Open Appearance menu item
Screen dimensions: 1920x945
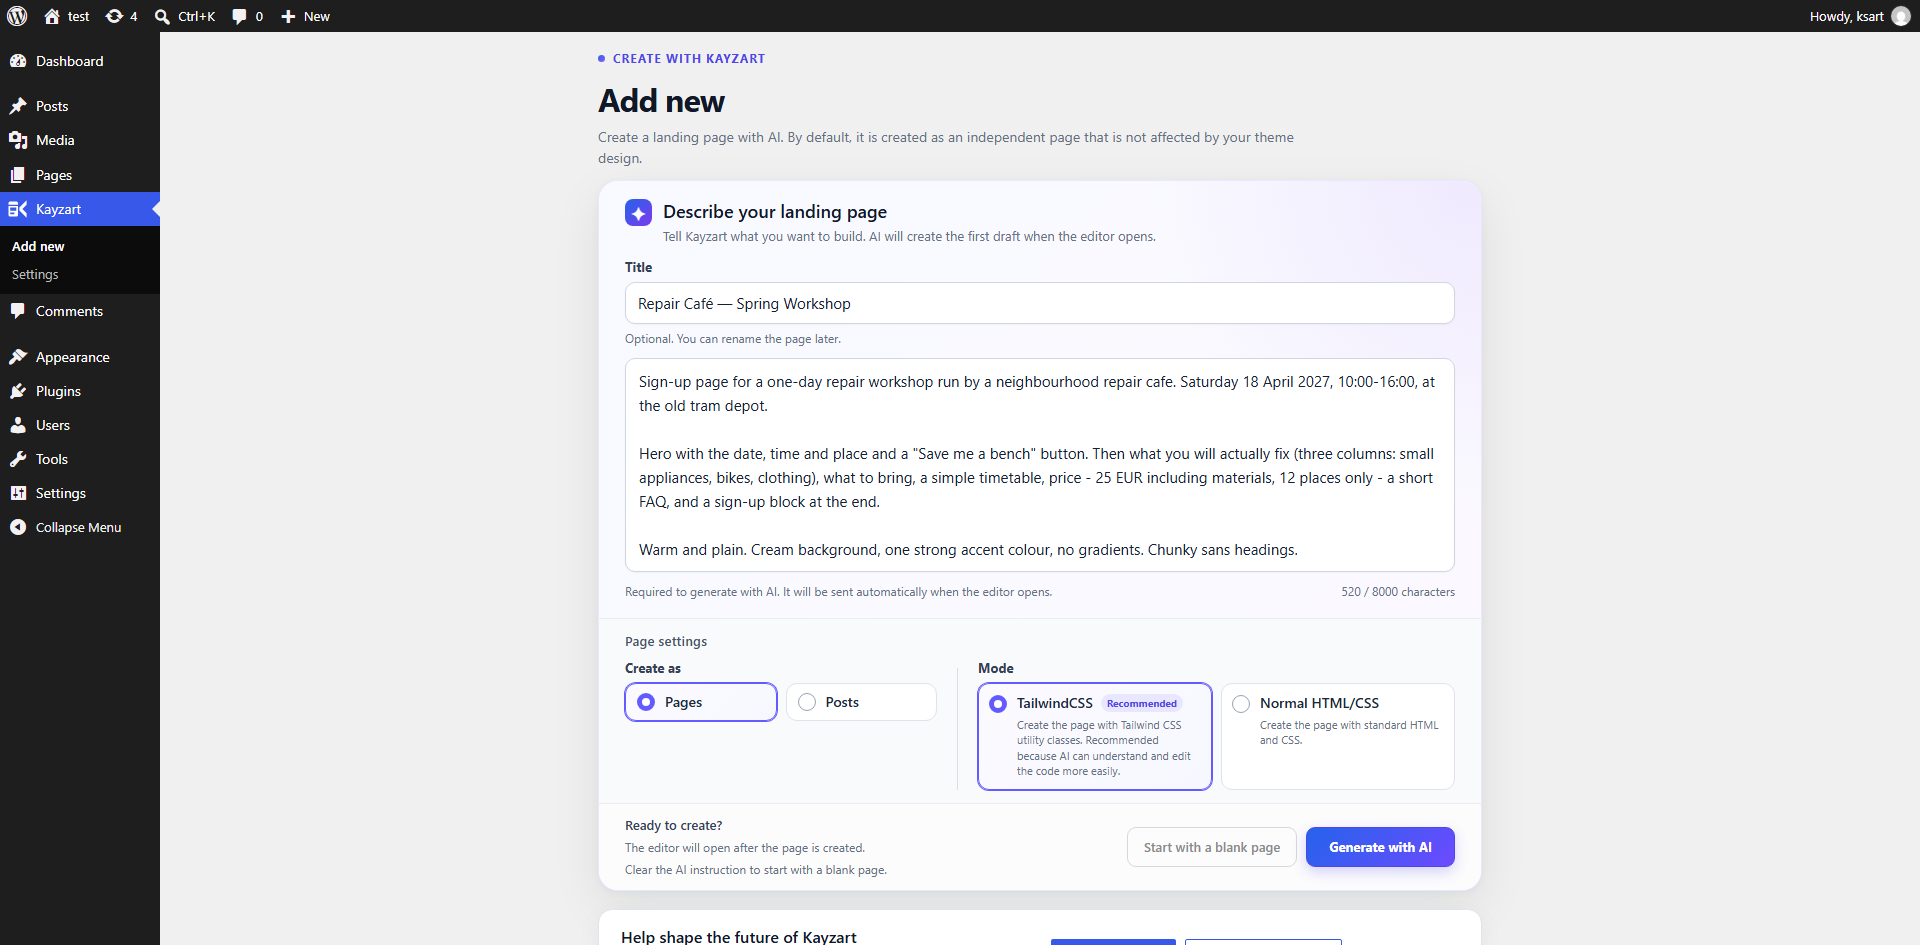(80, 357)
